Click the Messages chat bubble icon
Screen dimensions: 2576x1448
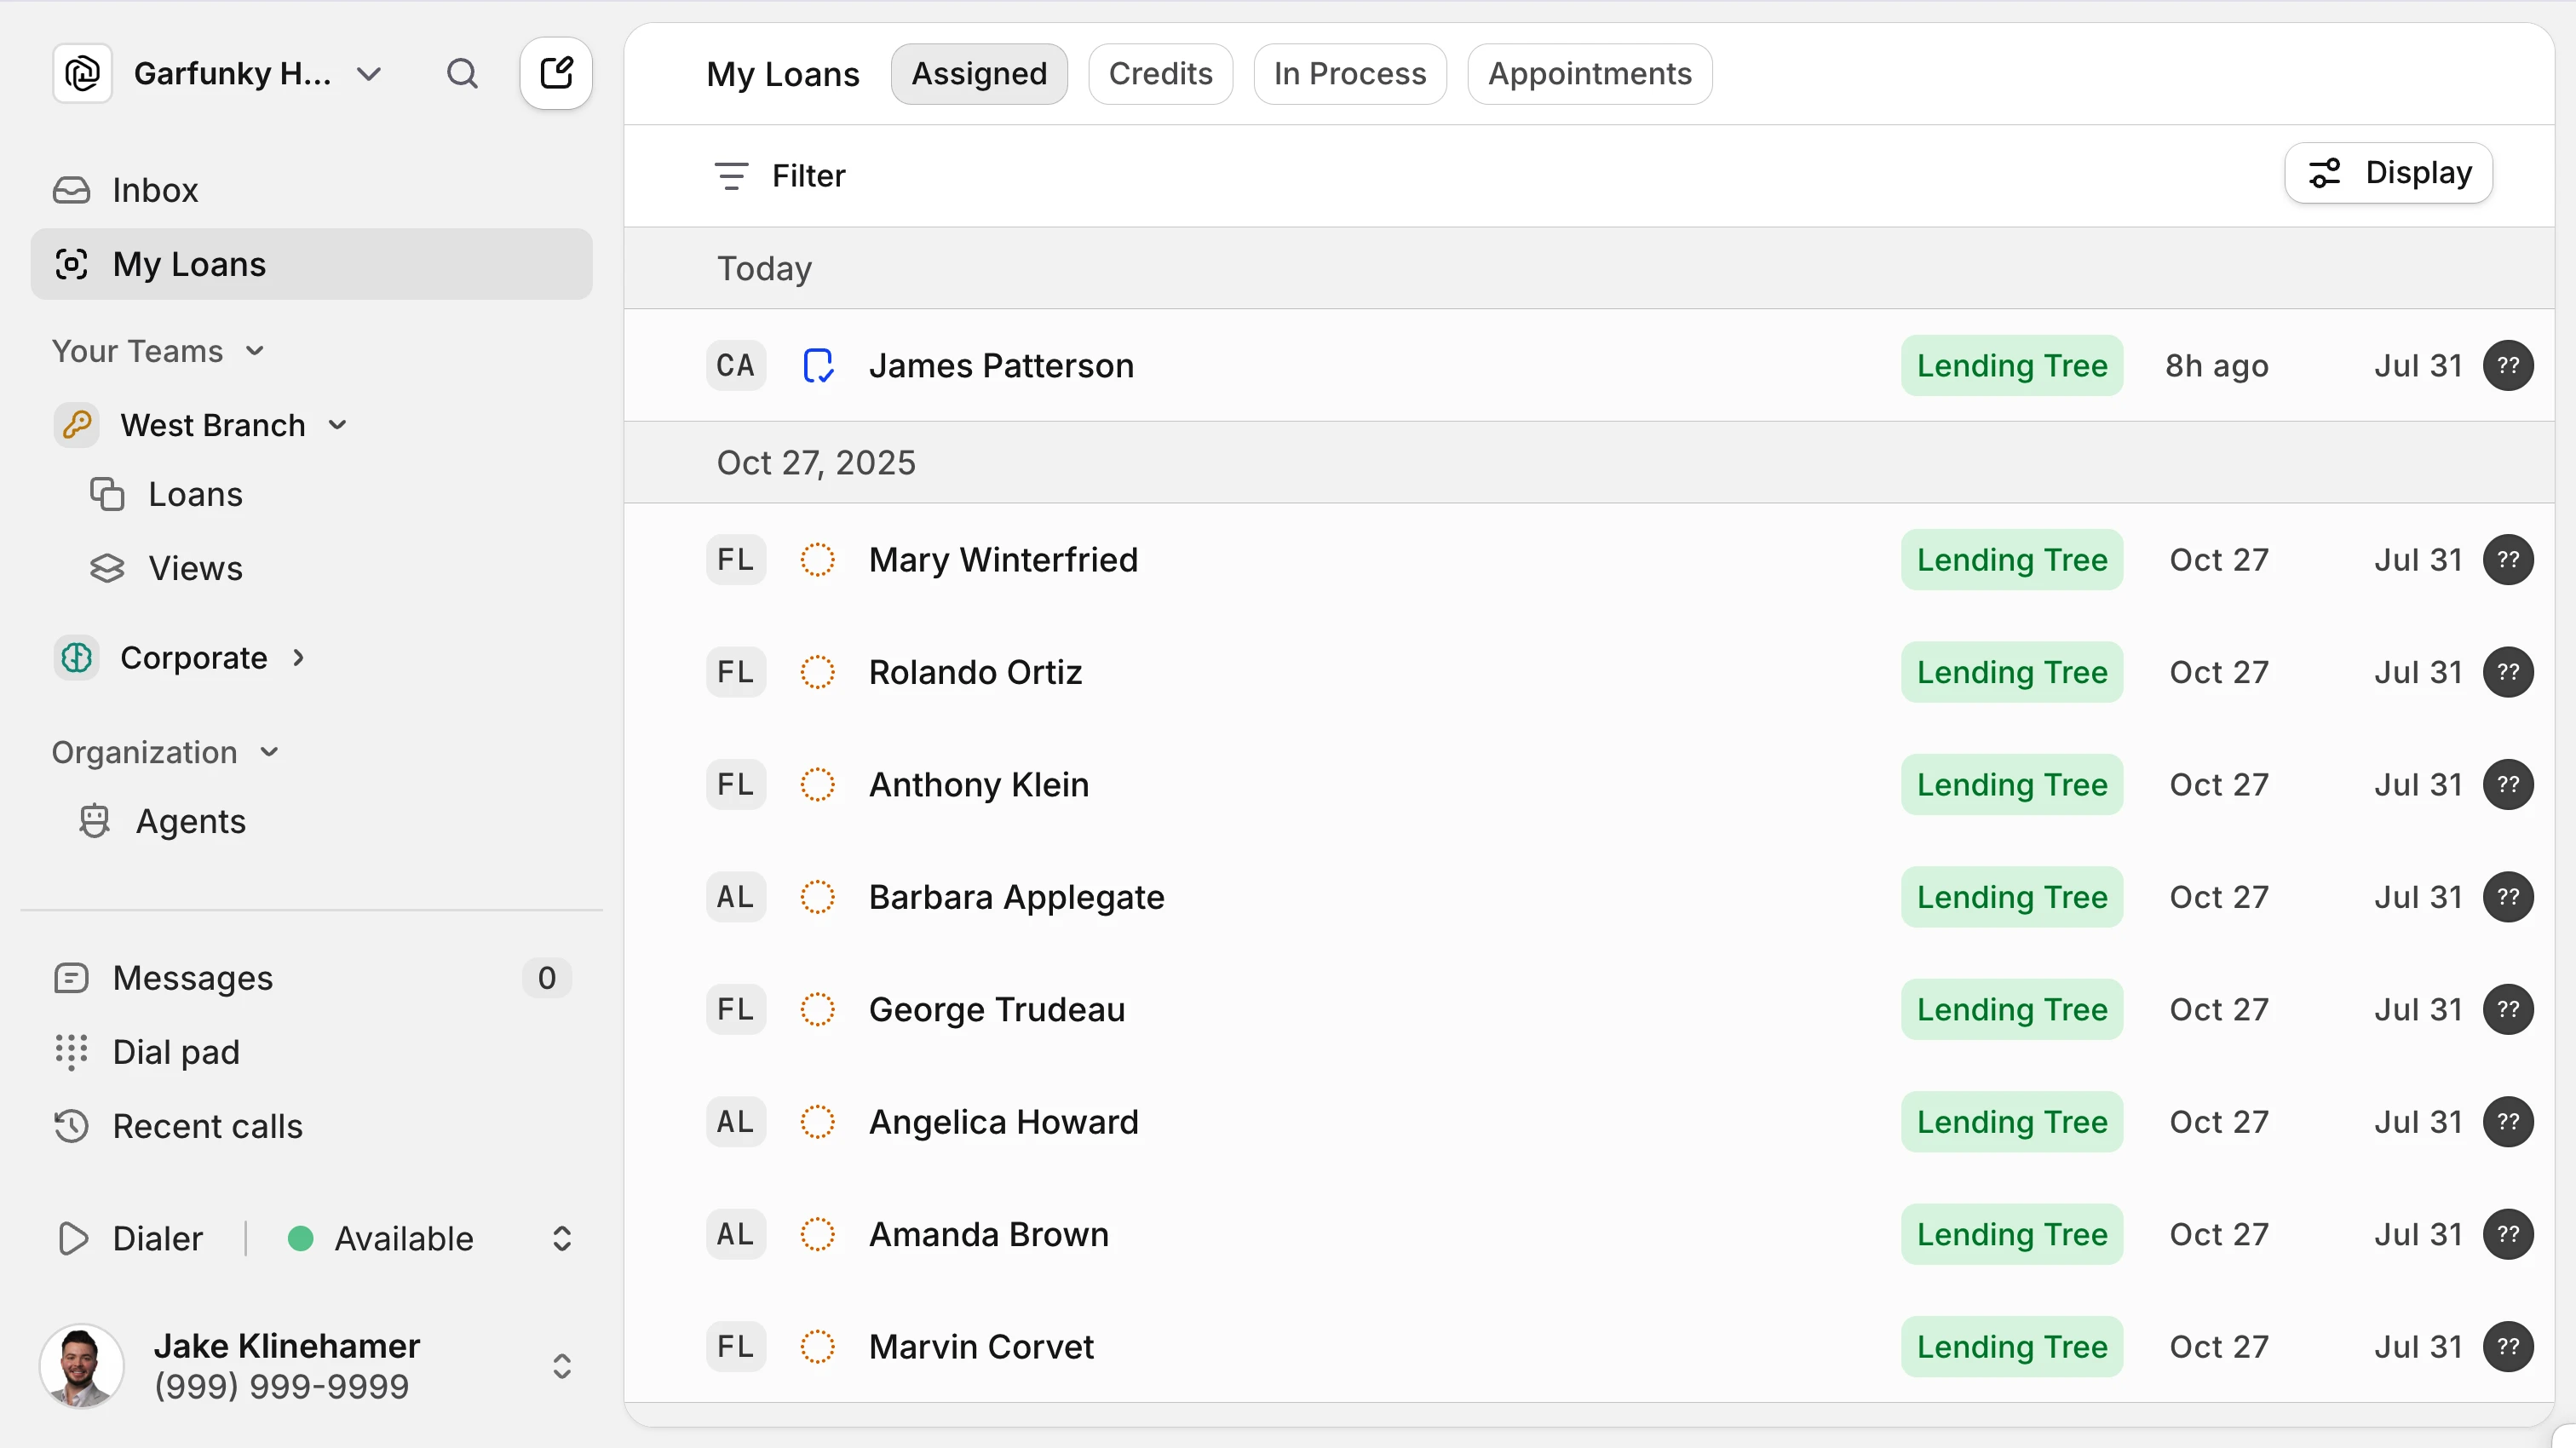(x=71, y=978)
